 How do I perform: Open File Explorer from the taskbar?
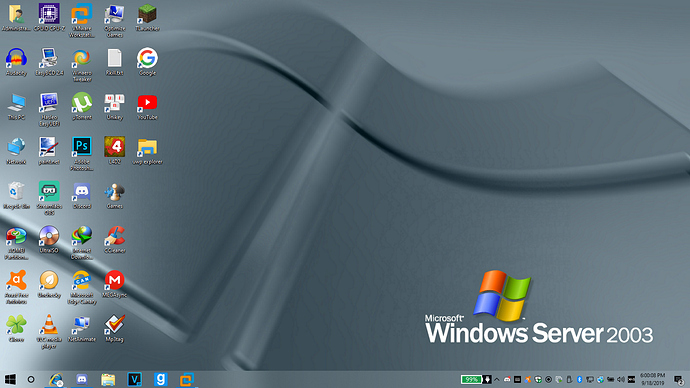[108, 379]
